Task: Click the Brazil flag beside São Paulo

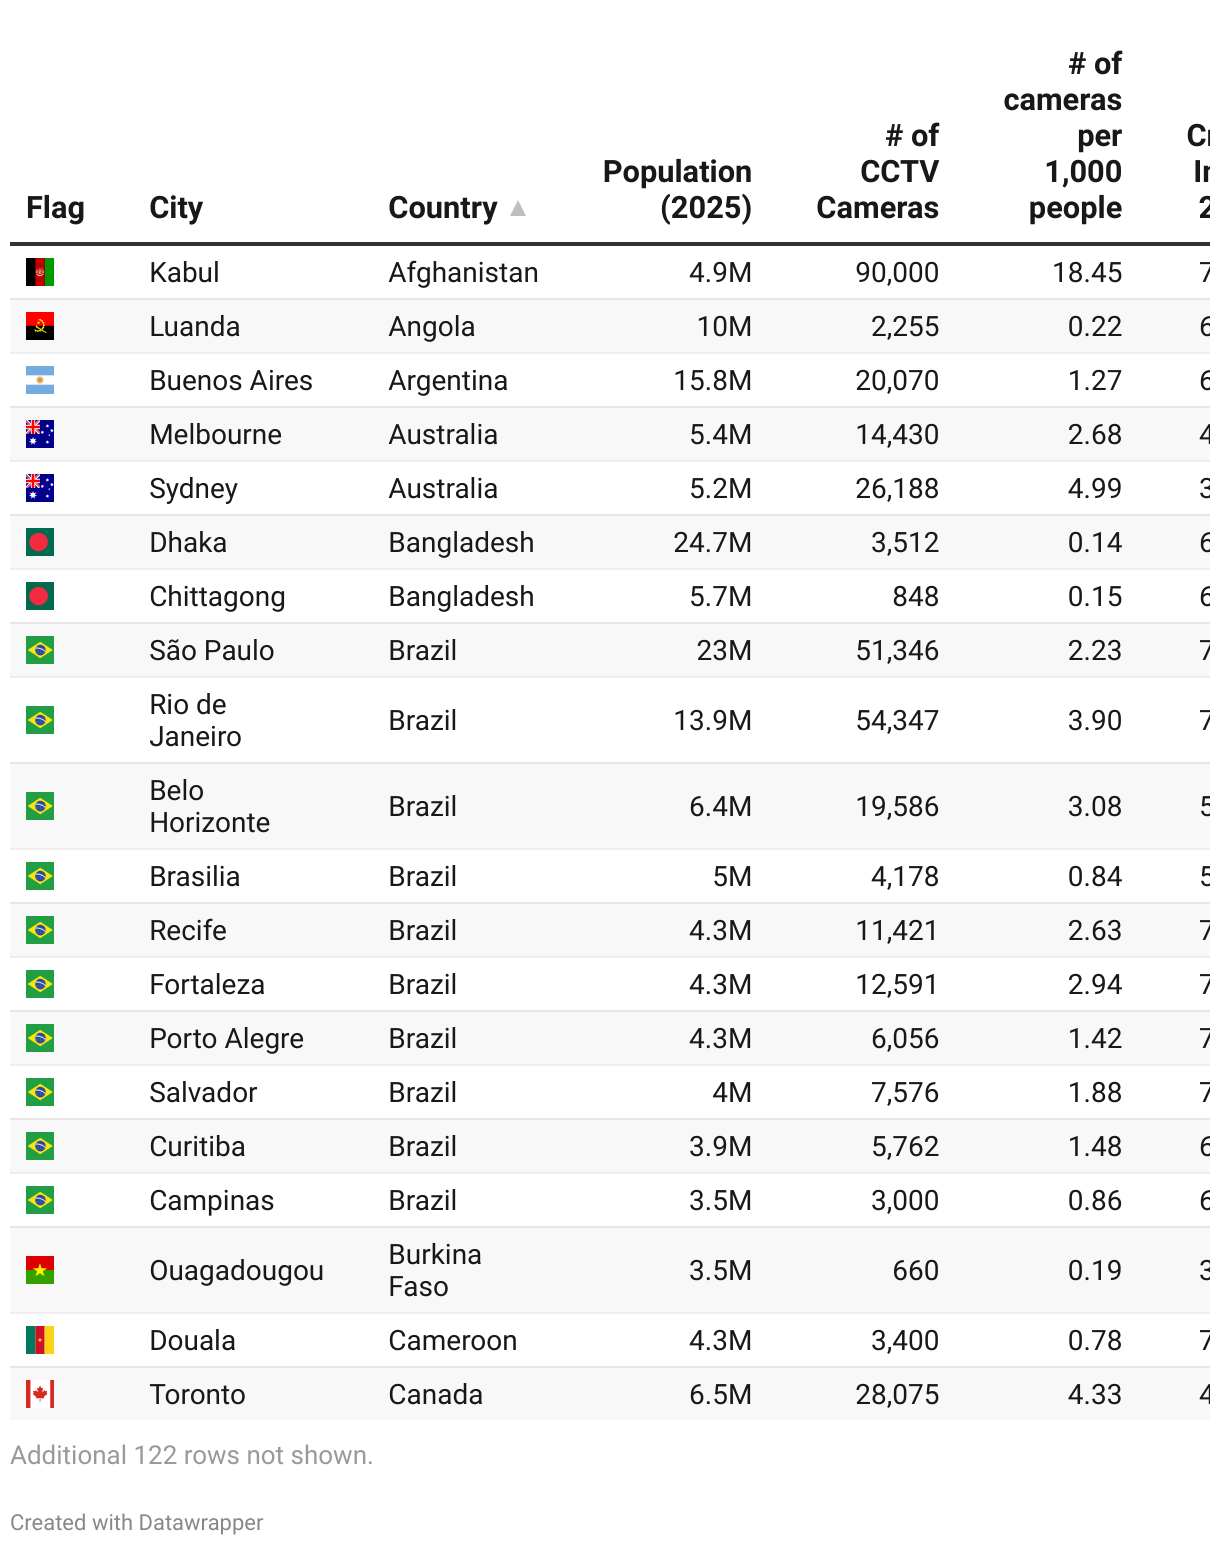Action: coord(40,650)
